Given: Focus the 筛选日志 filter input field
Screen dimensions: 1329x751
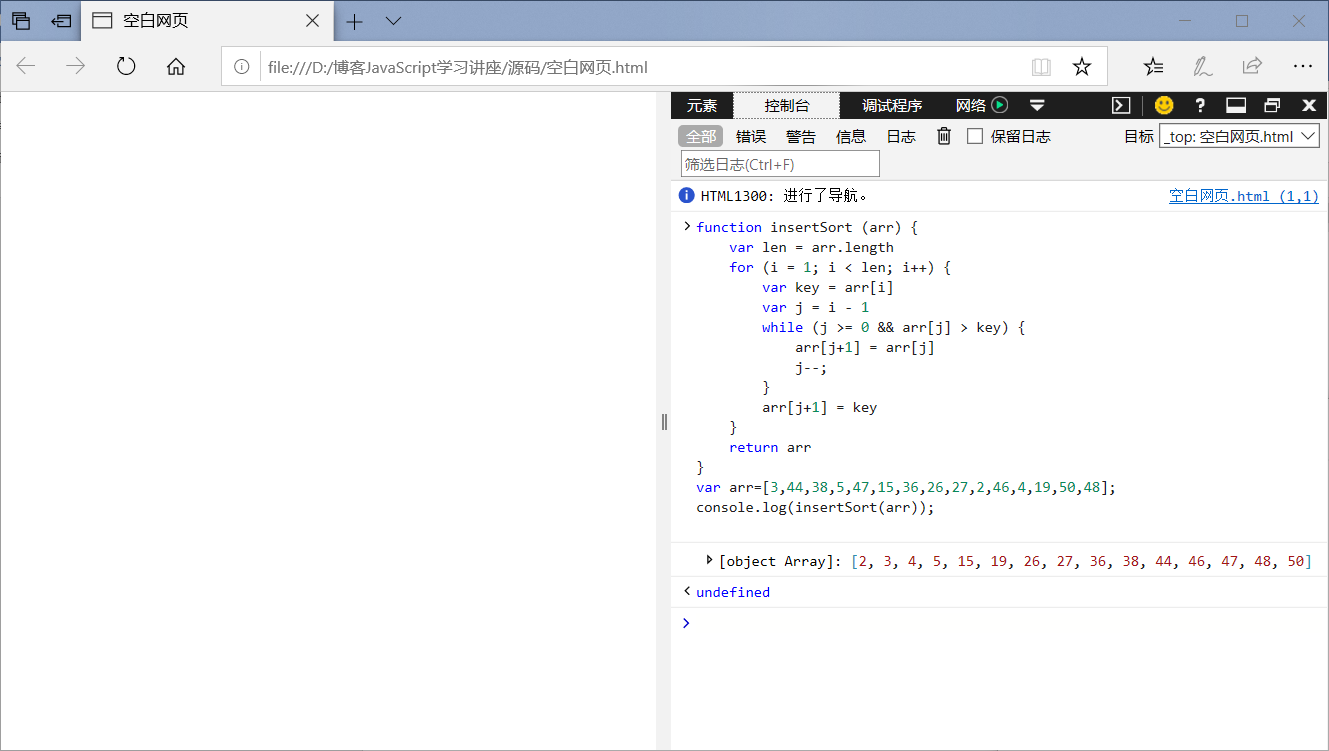Looking at the screenshot, I should (780, 164).
